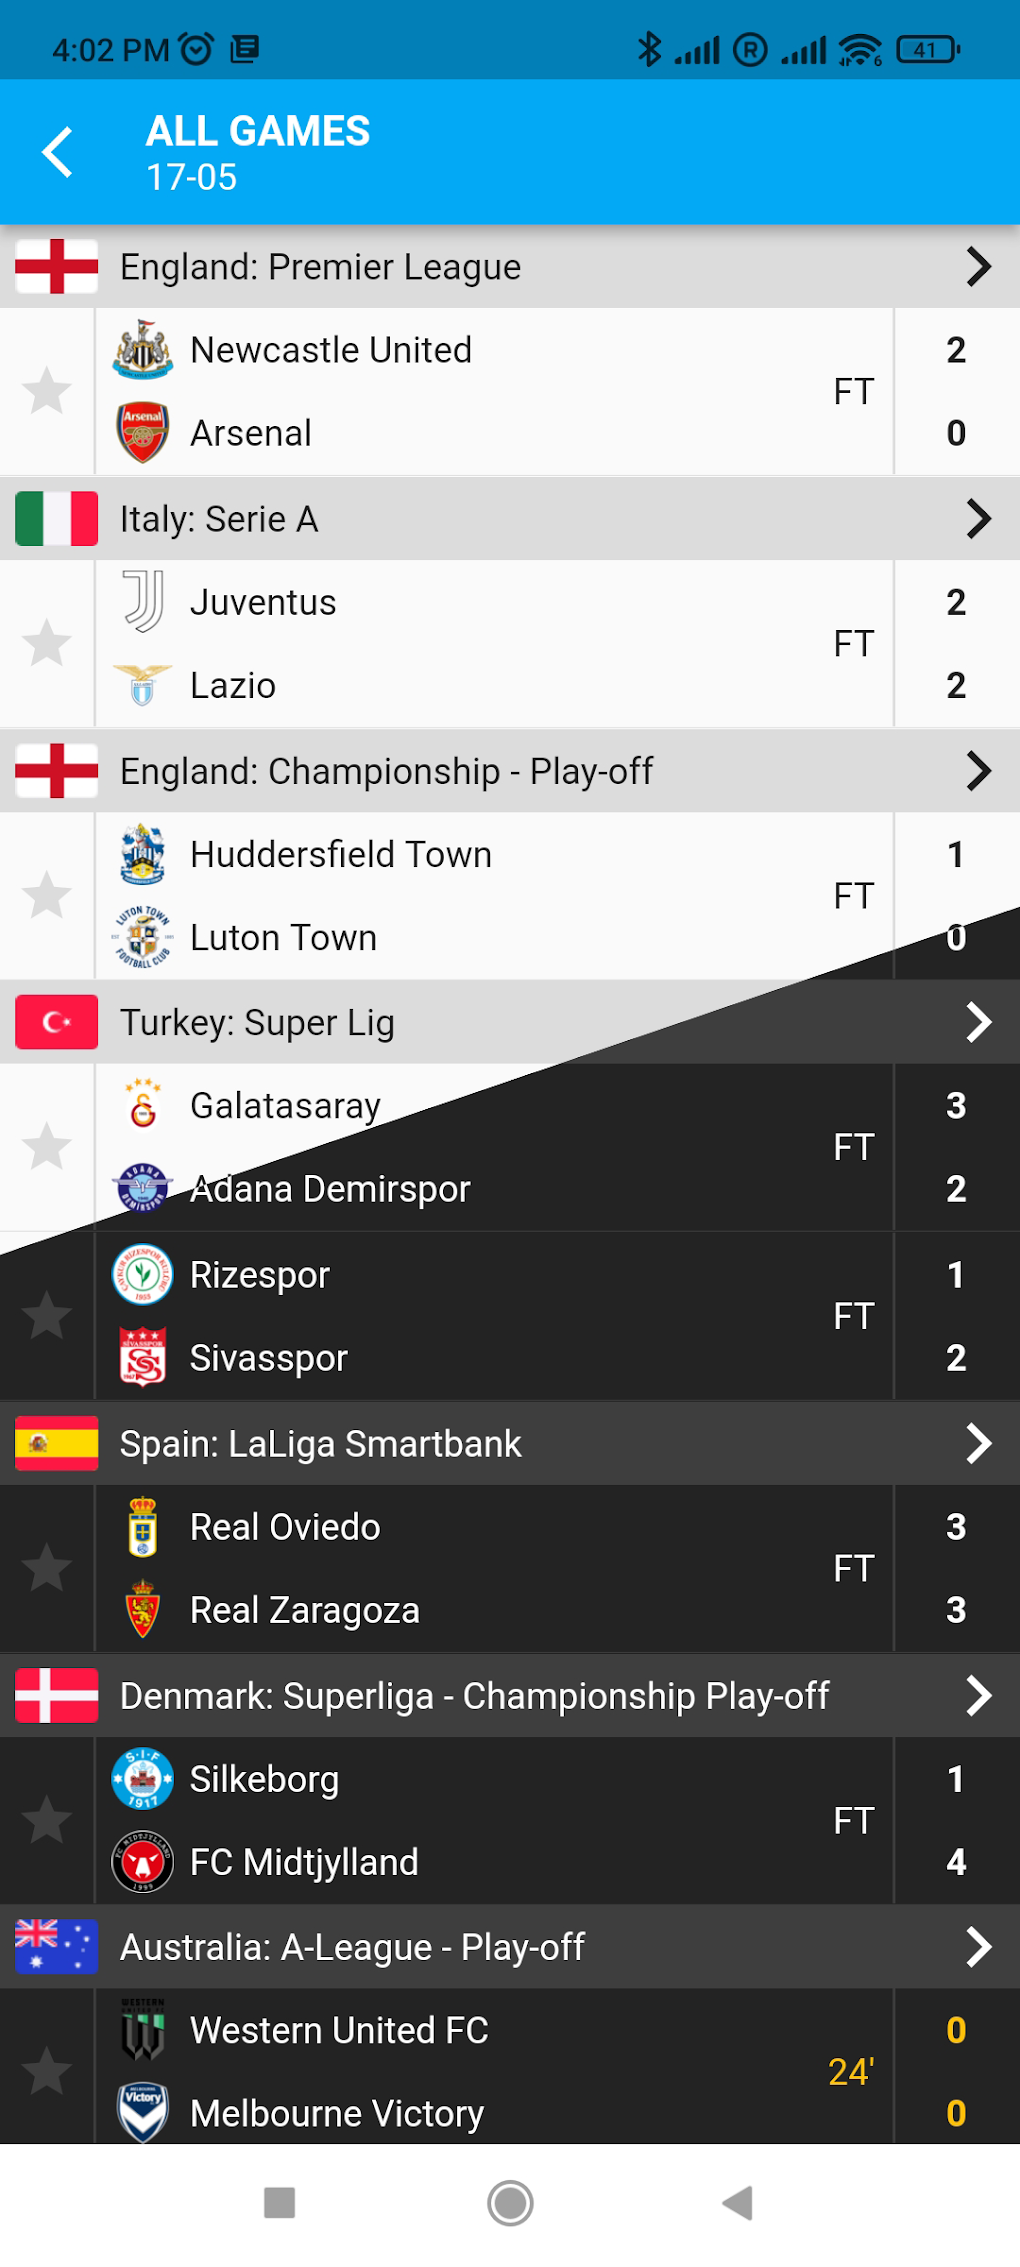Tap the Newcastle United club crest

pyautogui.click(x=143, y=350)
